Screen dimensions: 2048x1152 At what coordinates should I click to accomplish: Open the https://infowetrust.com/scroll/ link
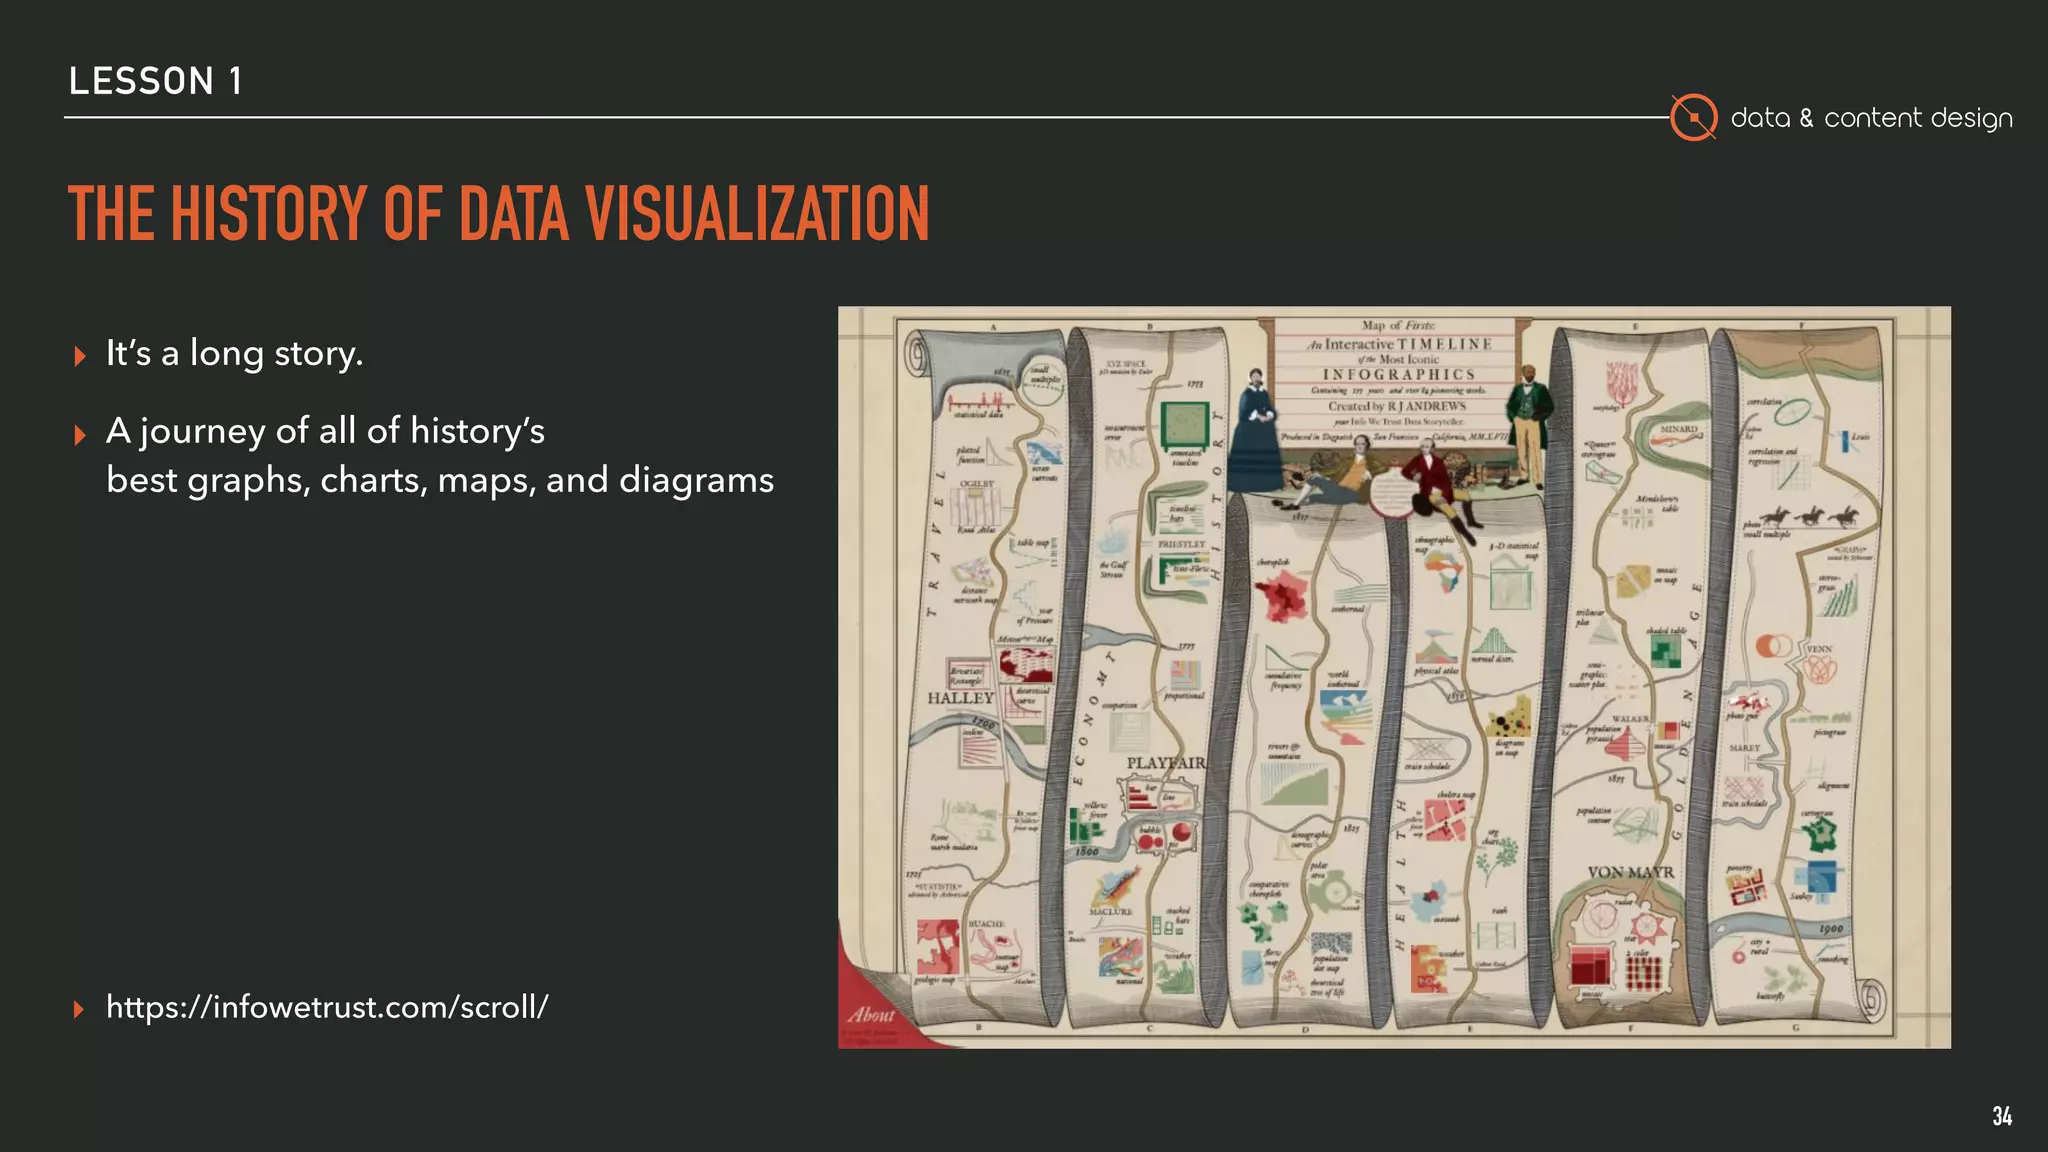click(x=327, y=1006)
